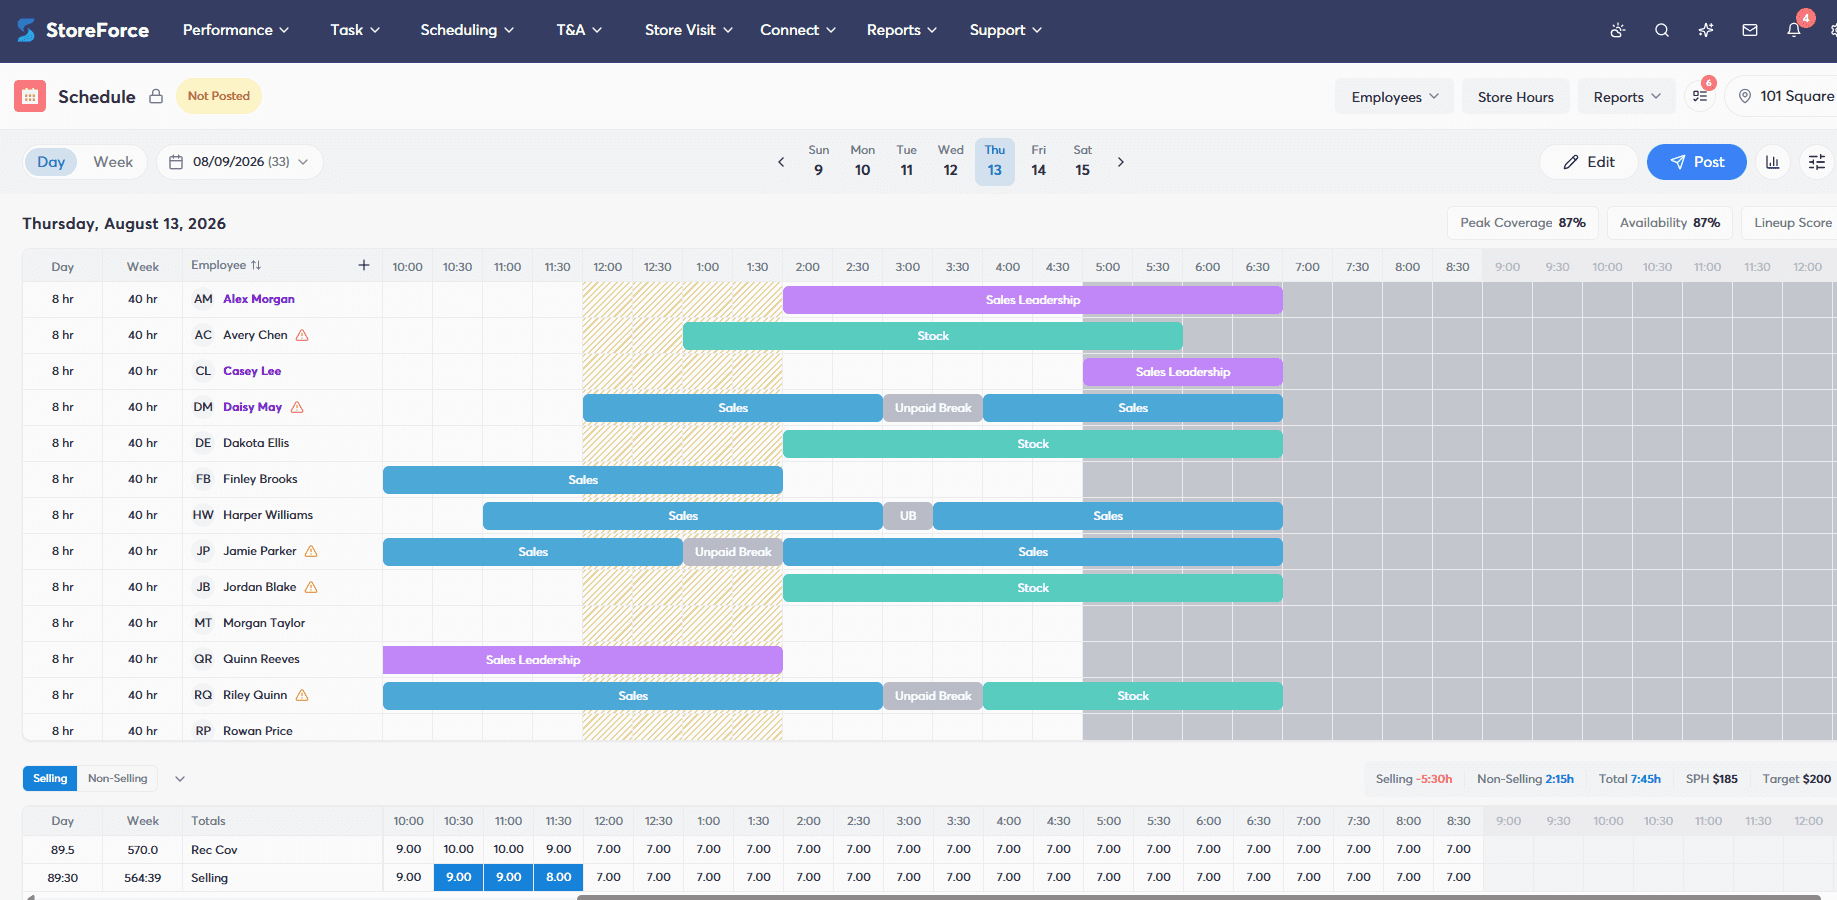This screenshot has width=1837, height=900.
Task: Open the StoreForce home logo
Action: 83,30
